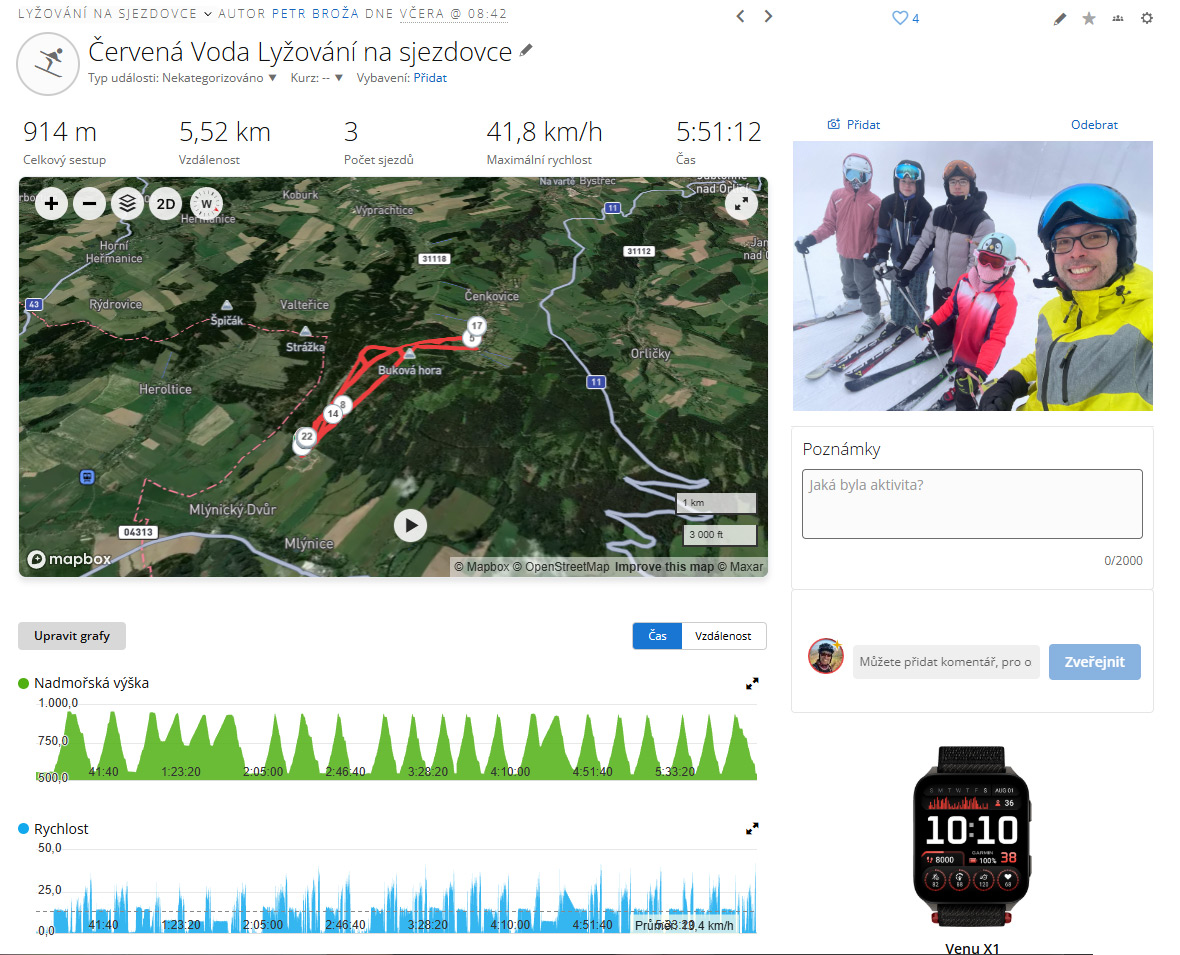Expand the Lyžování na sjezdovce activity type dropdown
Screen dimensions: 1180x955
207,14
